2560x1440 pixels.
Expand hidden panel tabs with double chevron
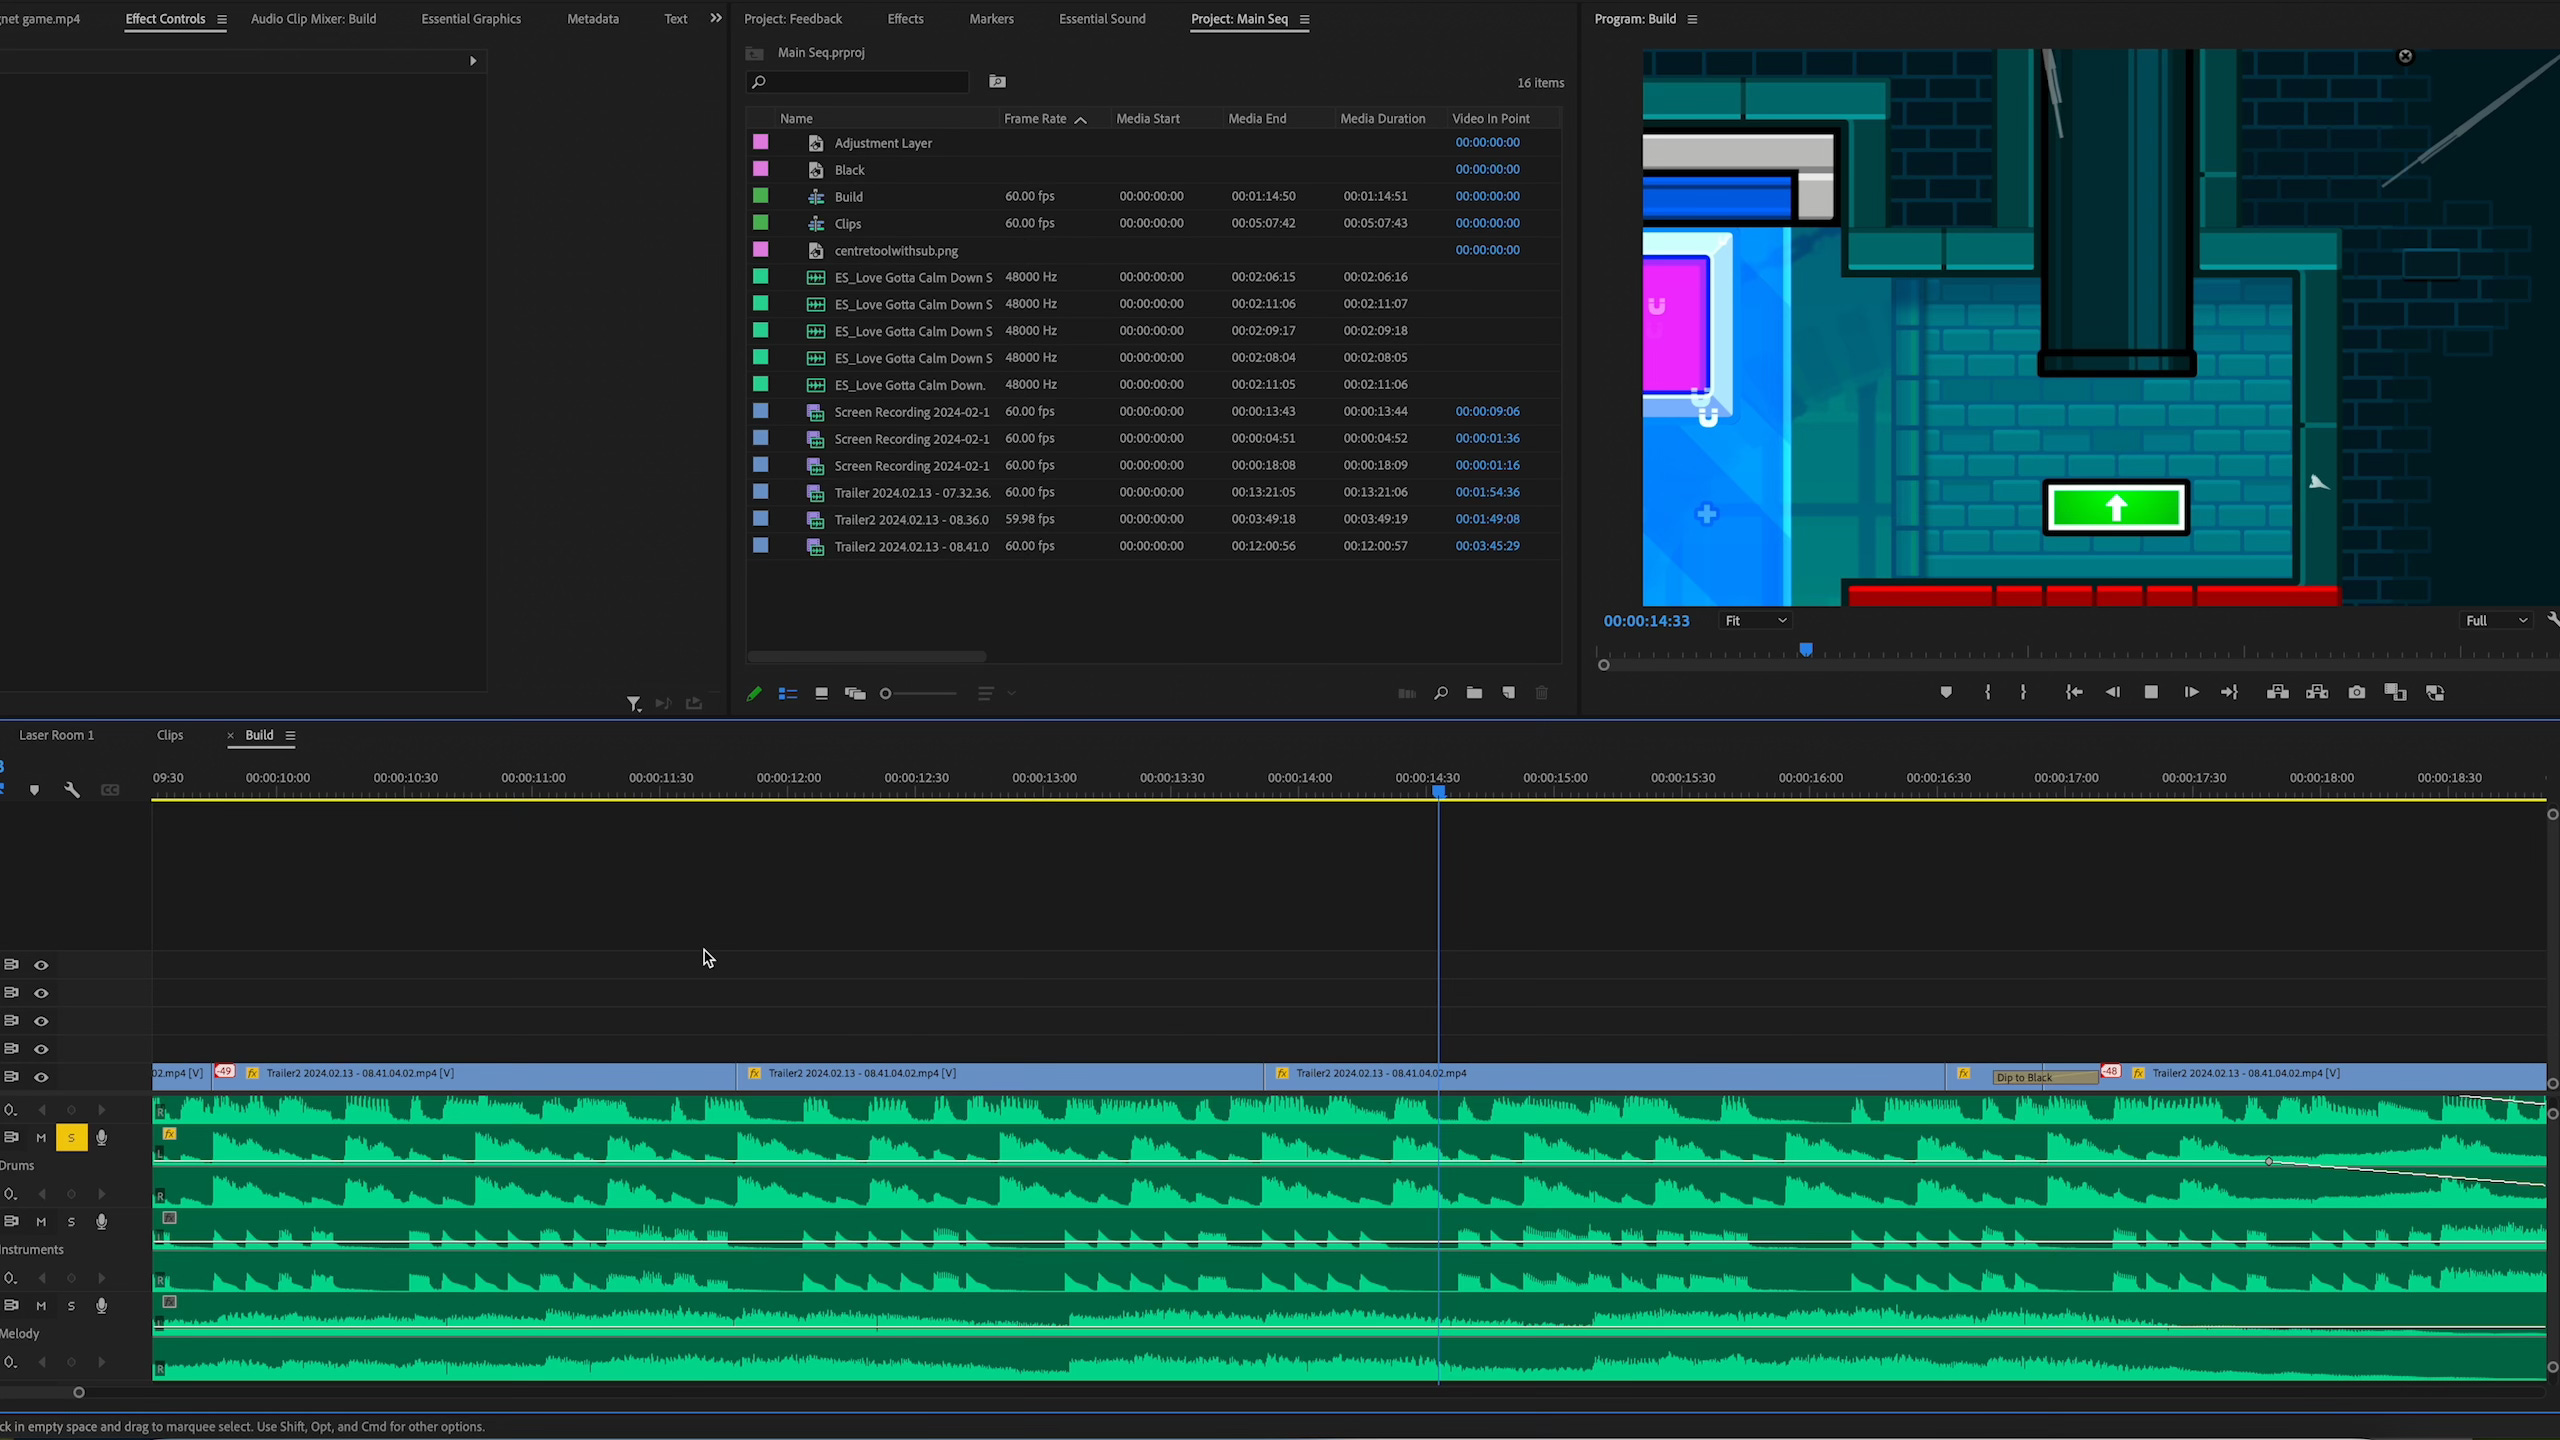[x=716, y=18]
